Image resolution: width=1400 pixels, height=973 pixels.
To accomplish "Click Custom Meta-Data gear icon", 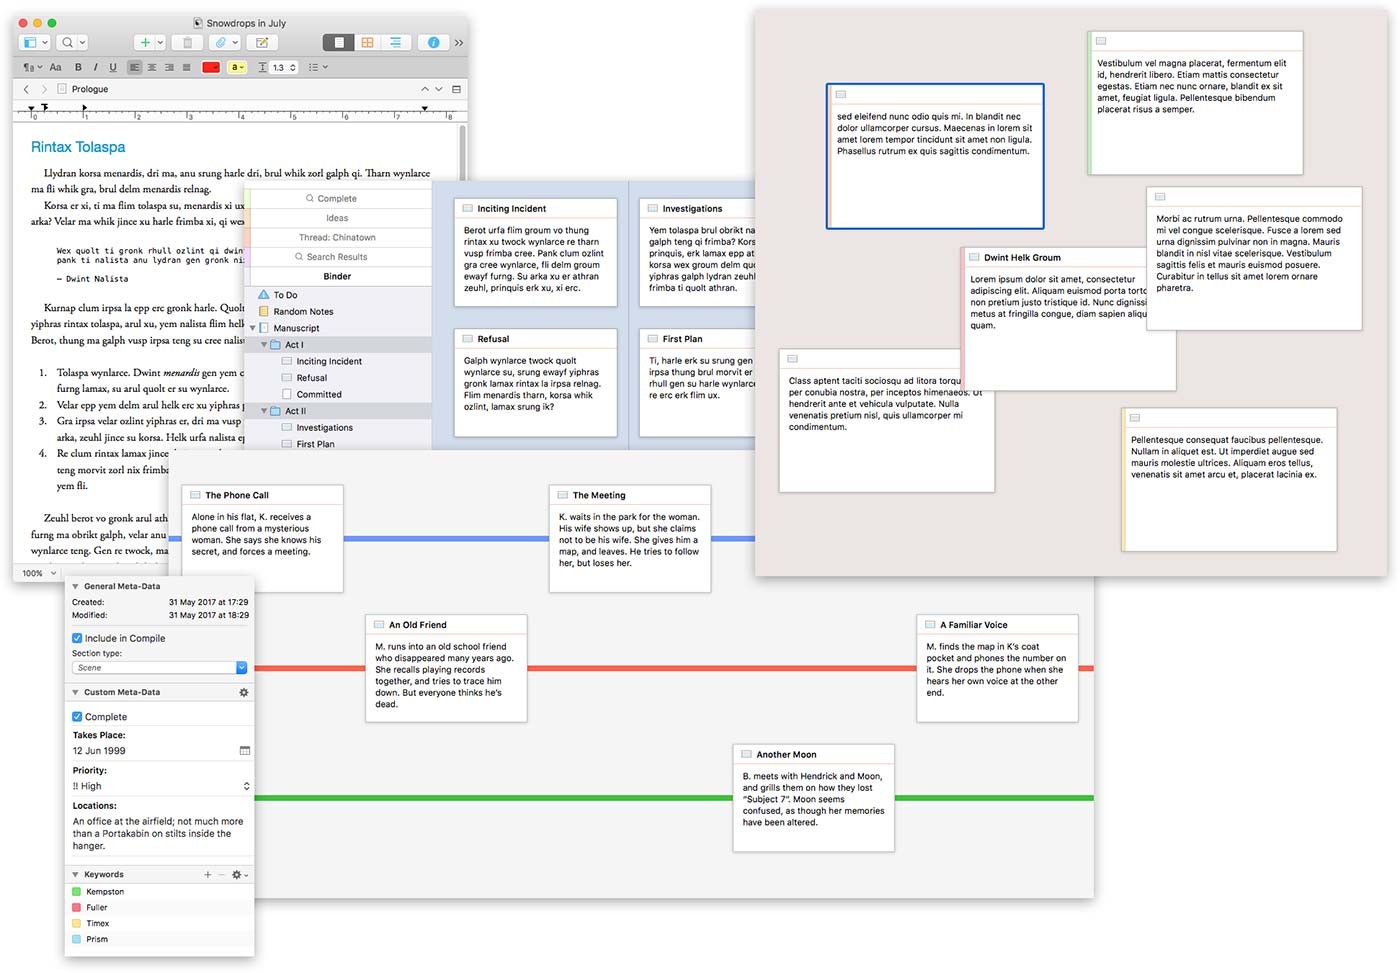I will (x=243, y=692).
